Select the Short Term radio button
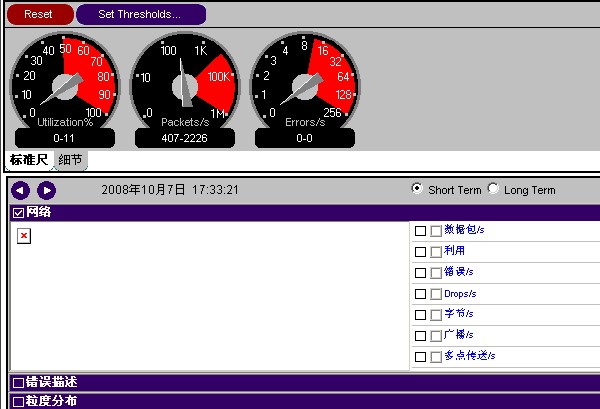Screen dimensions: 600x409 tap(418, 189)
